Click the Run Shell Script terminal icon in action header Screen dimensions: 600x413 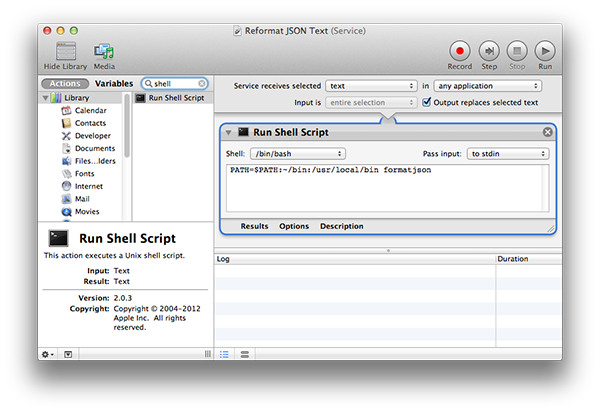(x=243, y=132)
